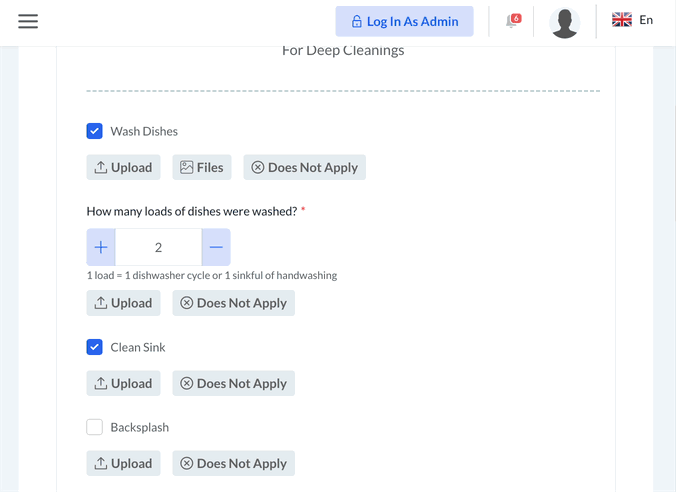Screen dimensions: 676x492
Task: Upload a photo for Backsplash
Action: tap(123, 463)
